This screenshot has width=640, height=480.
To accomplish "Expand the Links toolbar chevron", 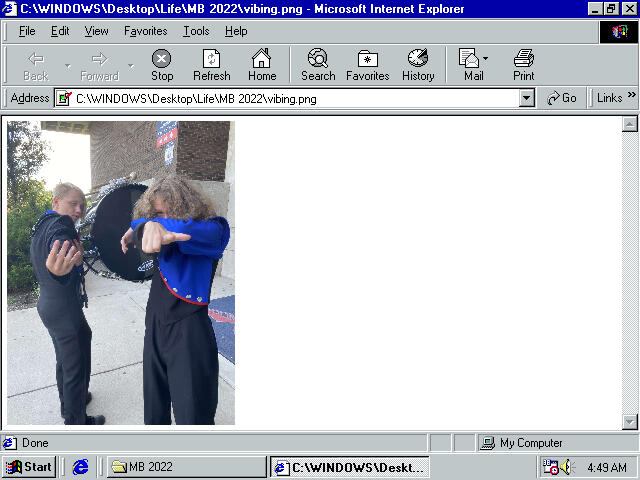I will coord(631,97).
